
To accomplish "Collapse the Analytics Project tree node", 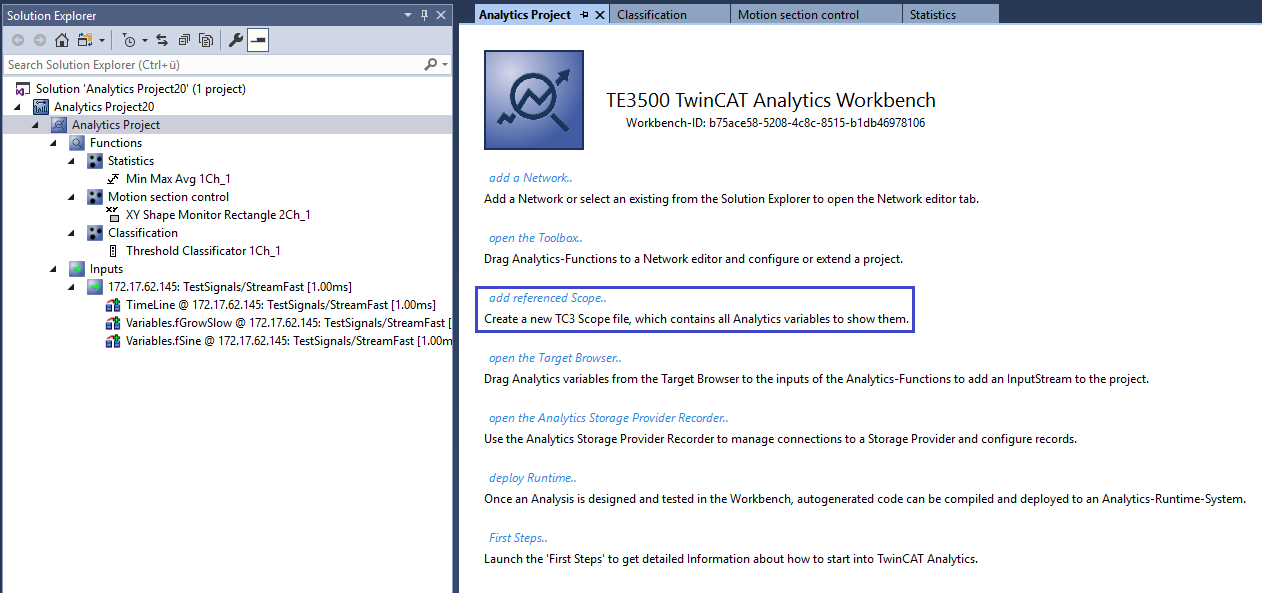I will pyautogui.click(x=38, y=125).
